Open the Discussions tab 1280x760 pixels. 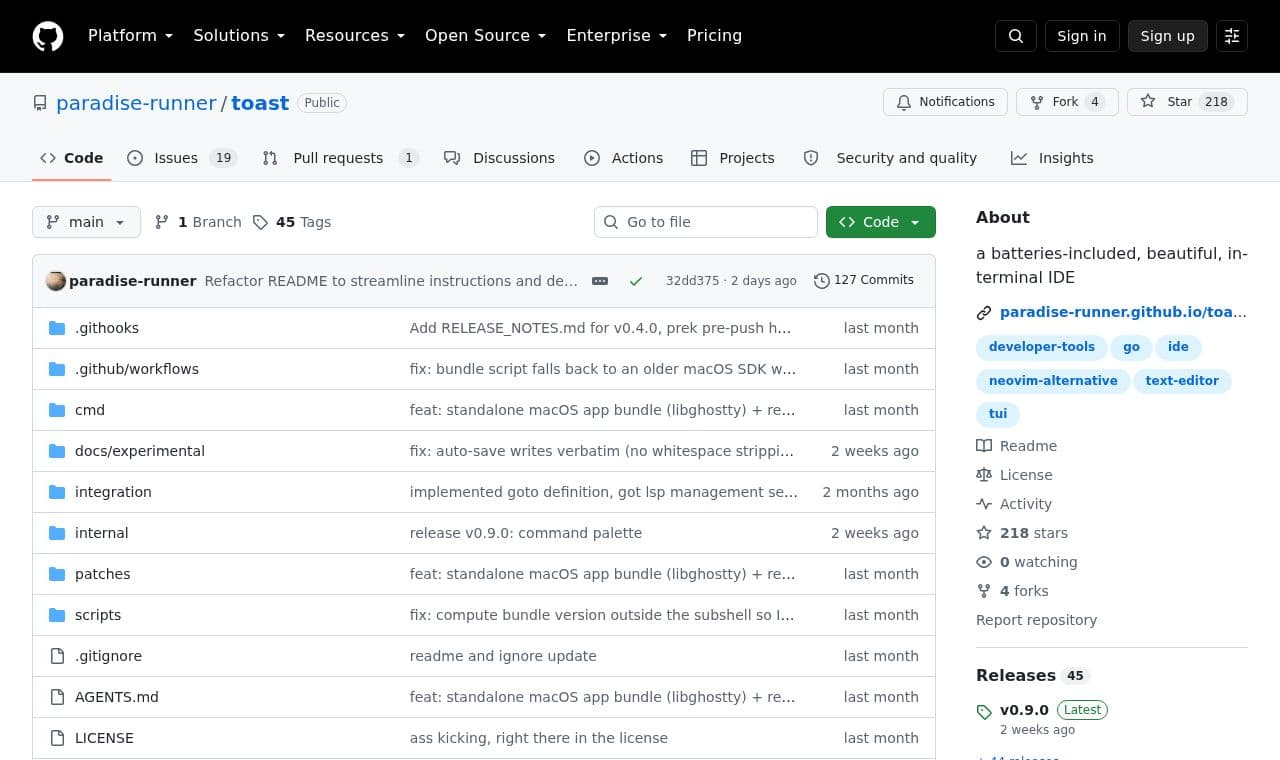pyautogui.click(x=499, y=158)
